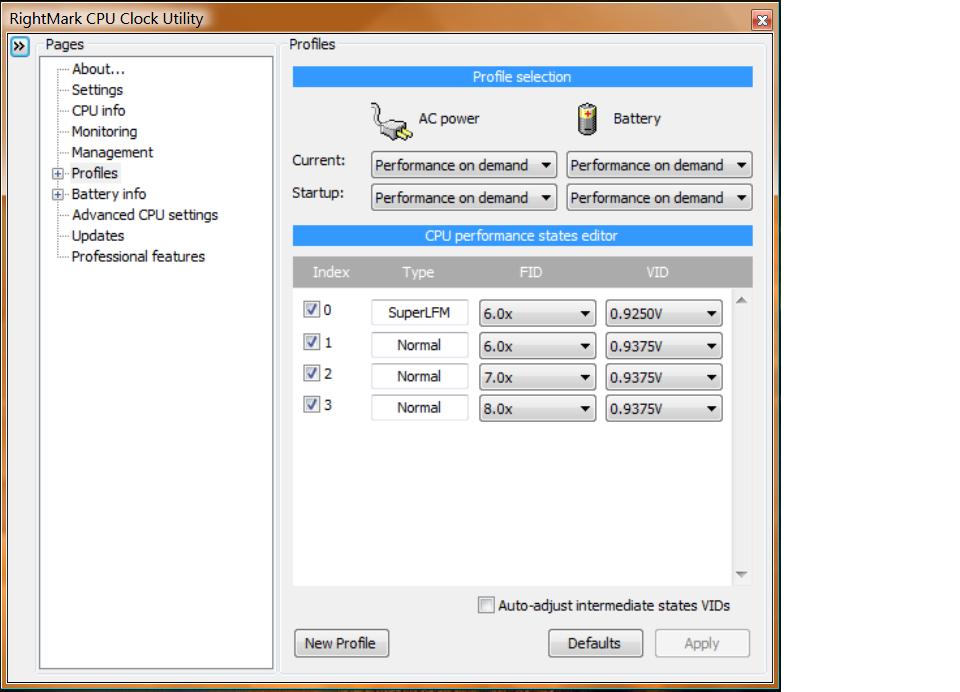
Task: Open the Monitoring page
Action: click(104, 132)
